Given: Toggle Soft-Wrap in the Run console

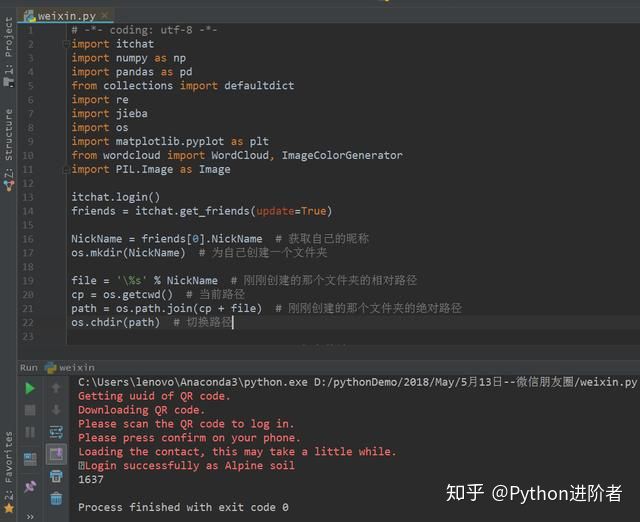Looking at the screenshot, I should [x=56, y=432].
